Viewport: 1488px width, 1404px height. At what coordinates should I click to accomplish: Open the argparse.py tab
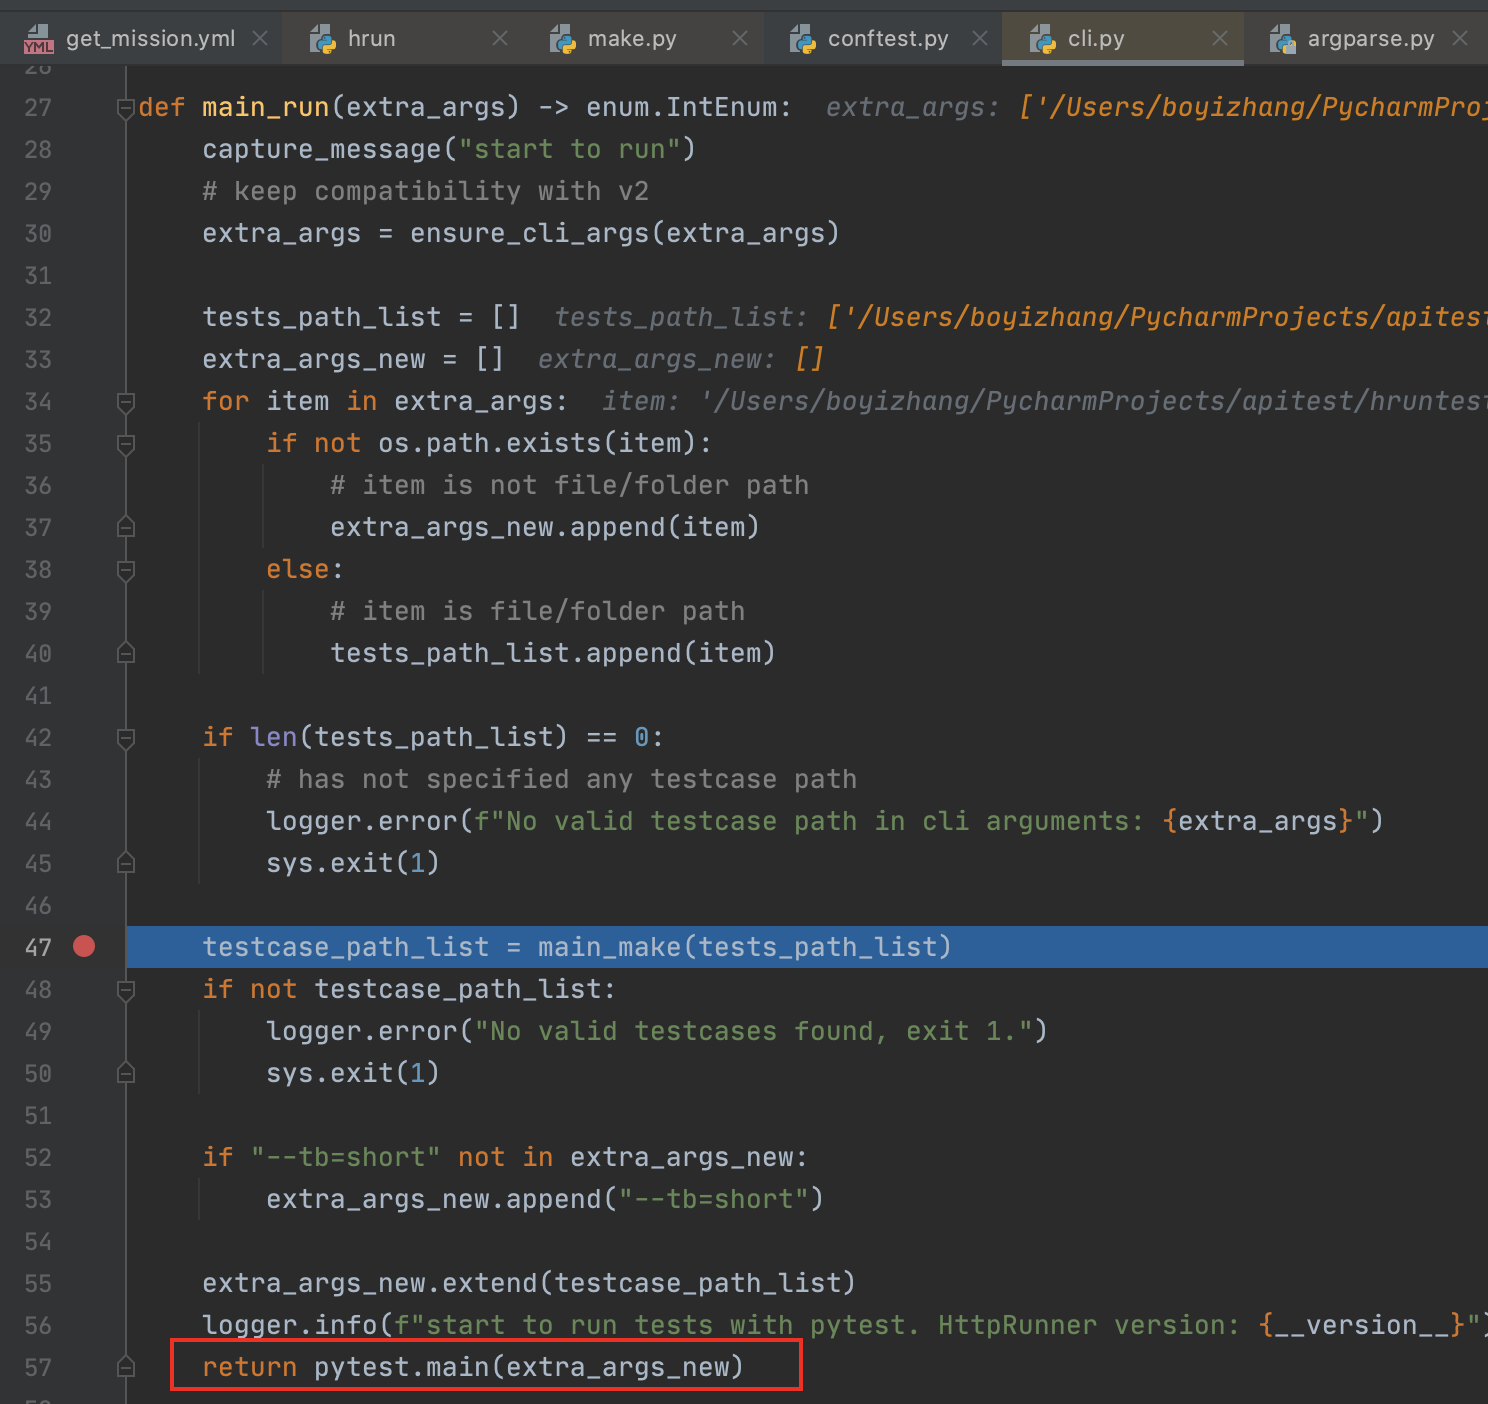pyautogui.click(x=1365, y=39)
